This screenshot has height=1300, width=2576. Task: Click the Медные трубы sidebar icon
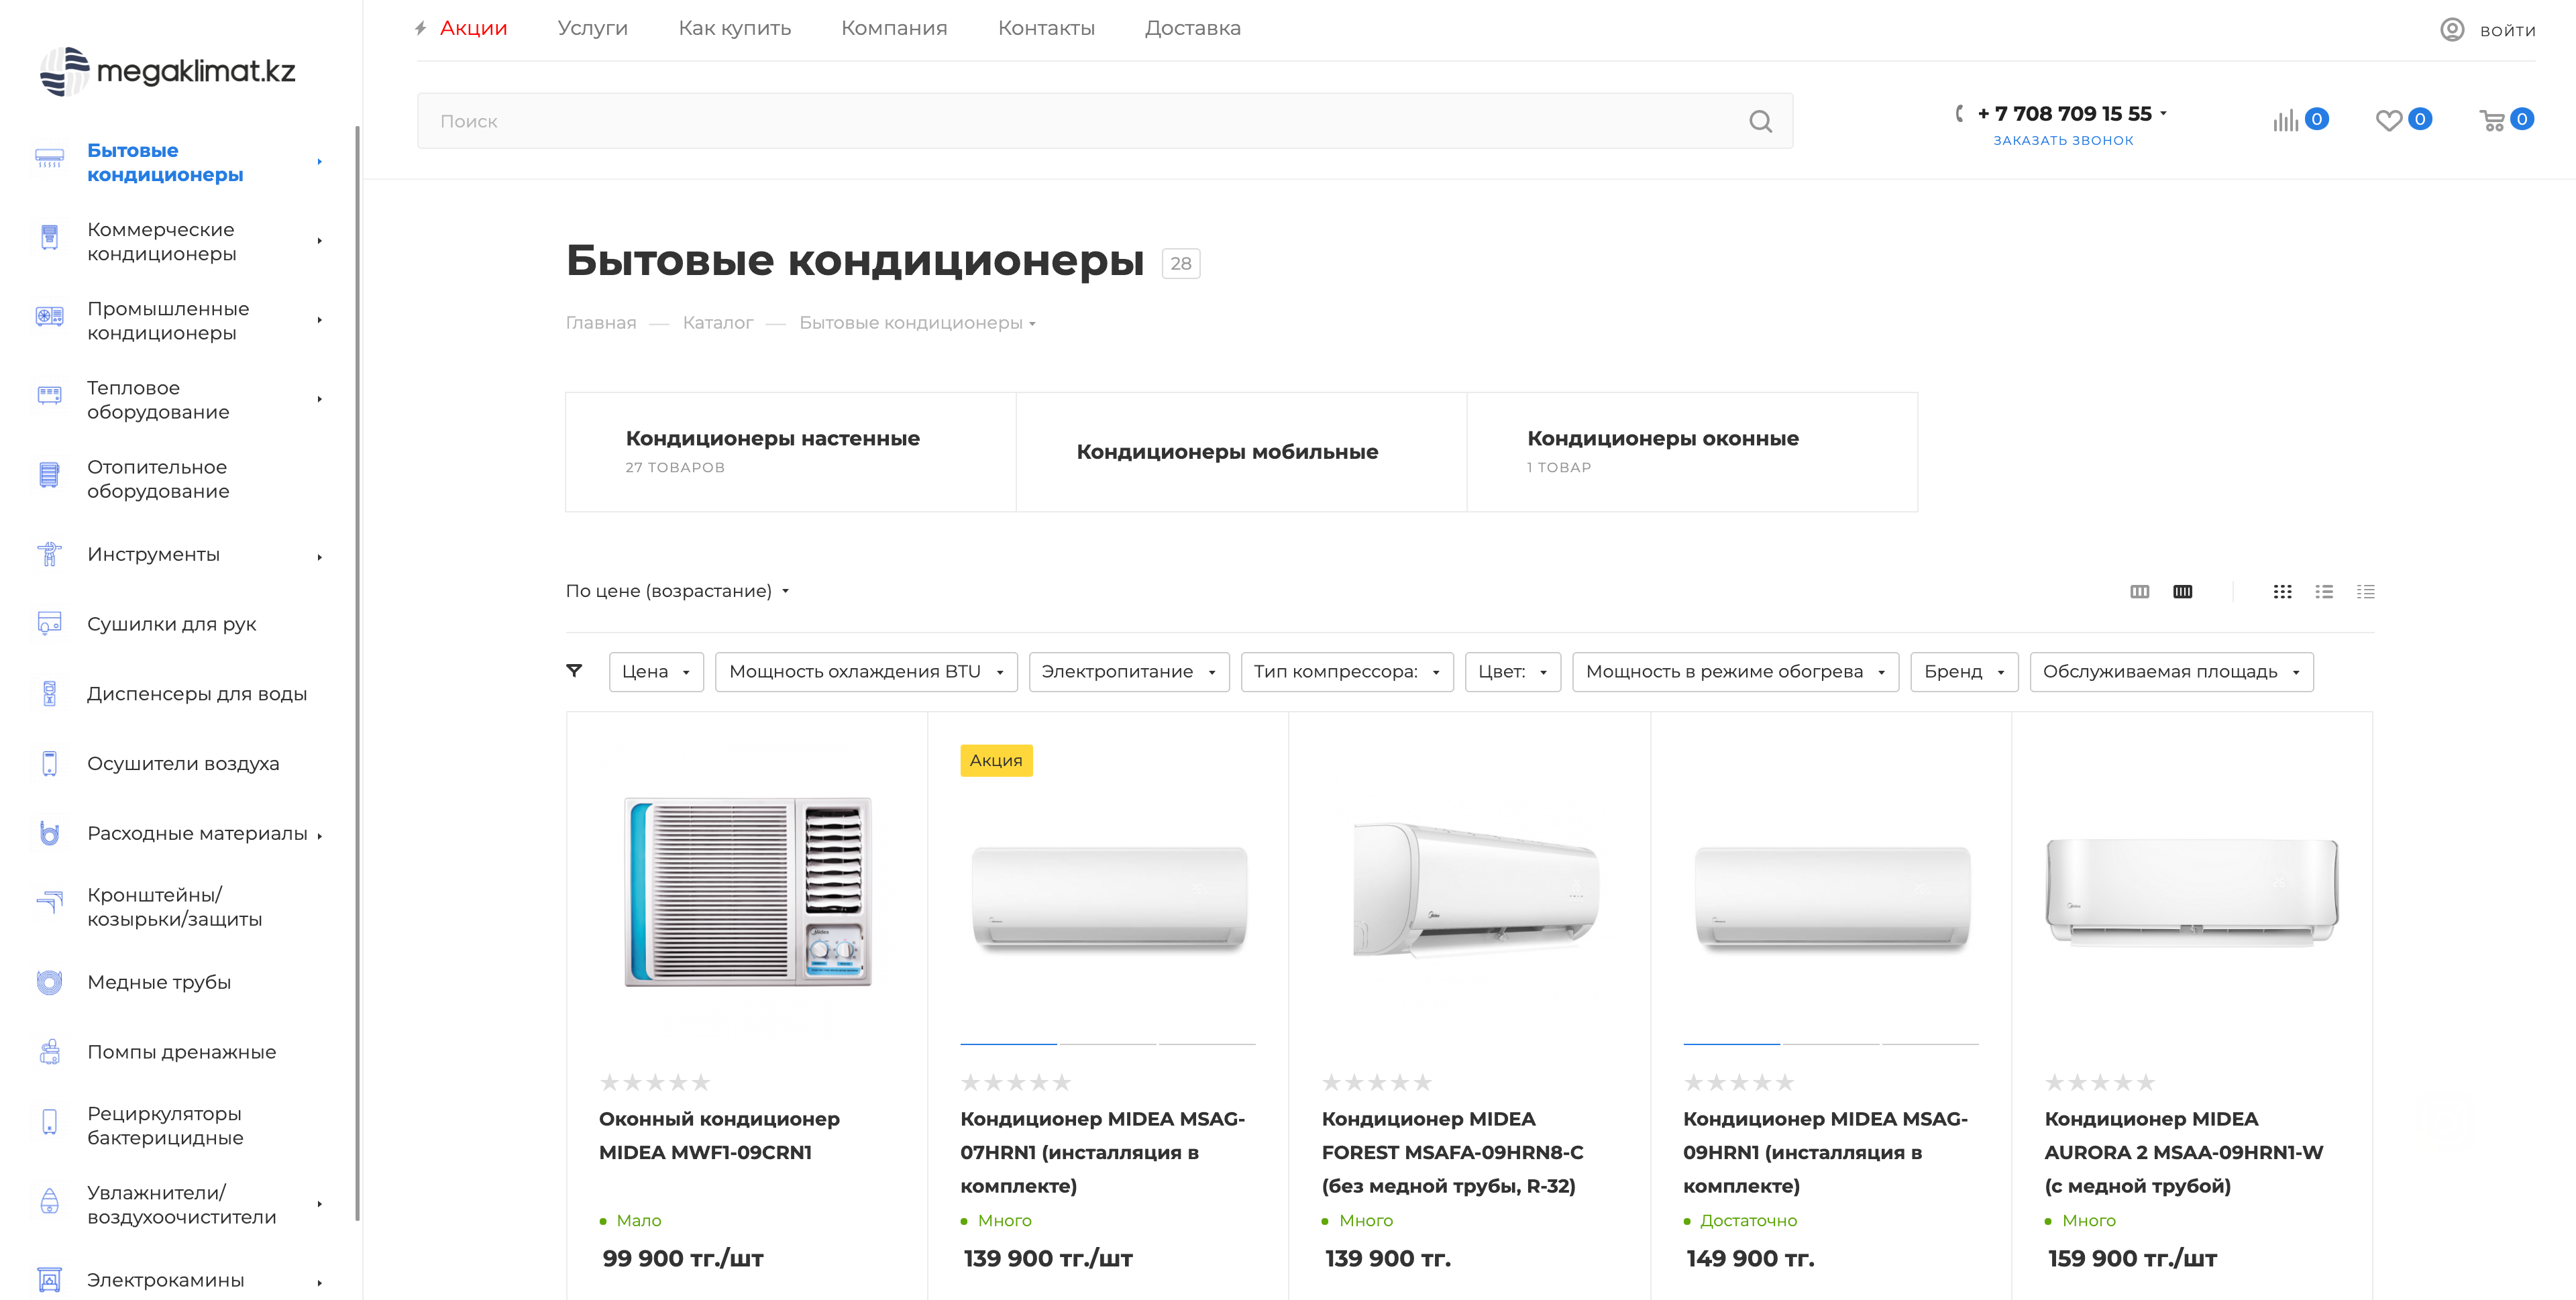[x=49, y=982]
